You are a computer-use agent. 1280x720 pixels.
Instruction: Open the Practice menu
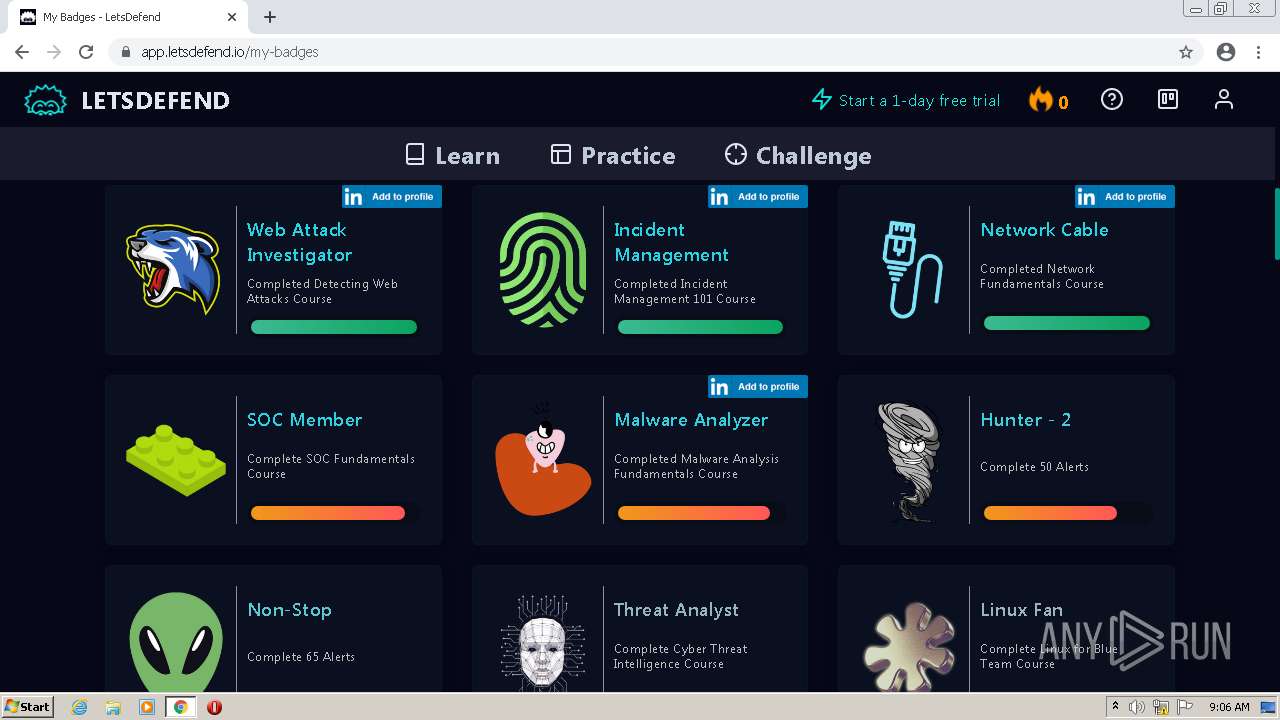tap(613, 155)
